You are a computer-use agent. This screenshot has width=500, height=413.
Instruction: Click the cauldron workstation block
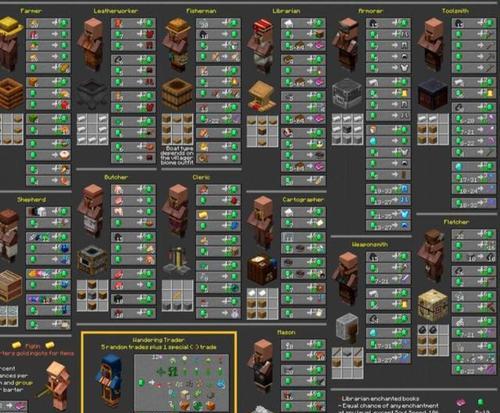coord(92,94)
